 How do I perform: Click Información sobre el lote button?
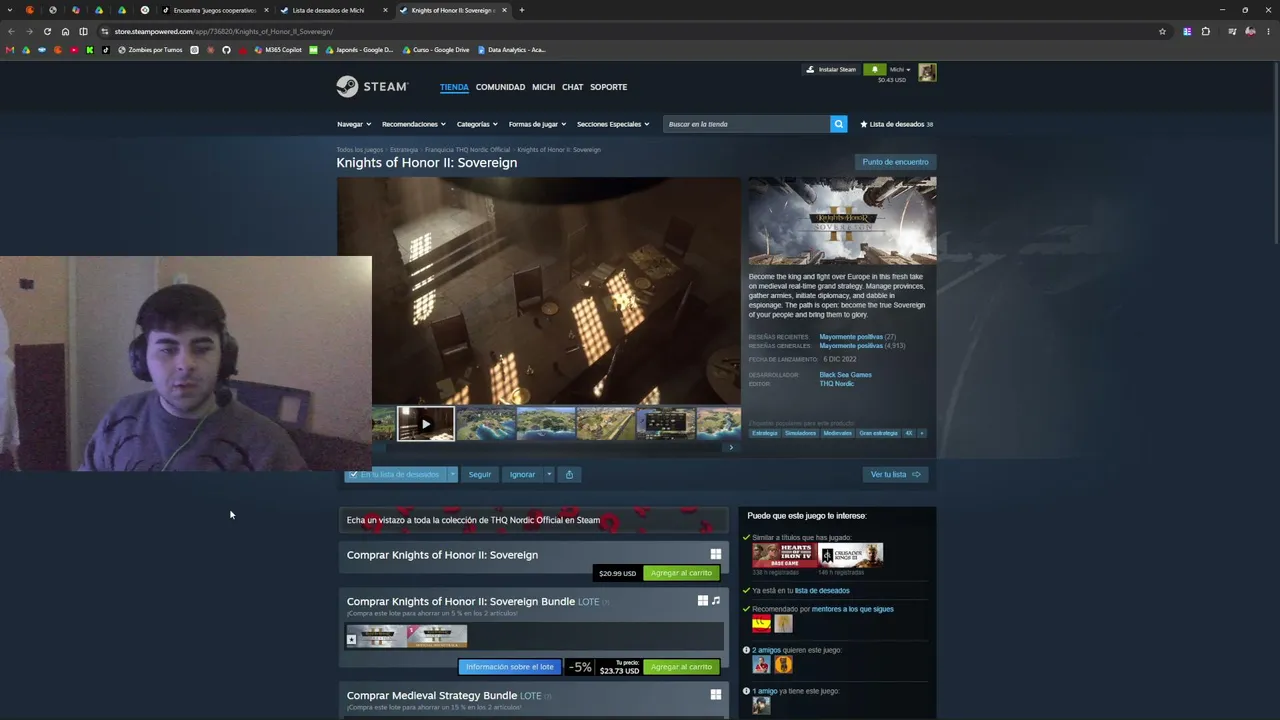[x=510, y=667]
